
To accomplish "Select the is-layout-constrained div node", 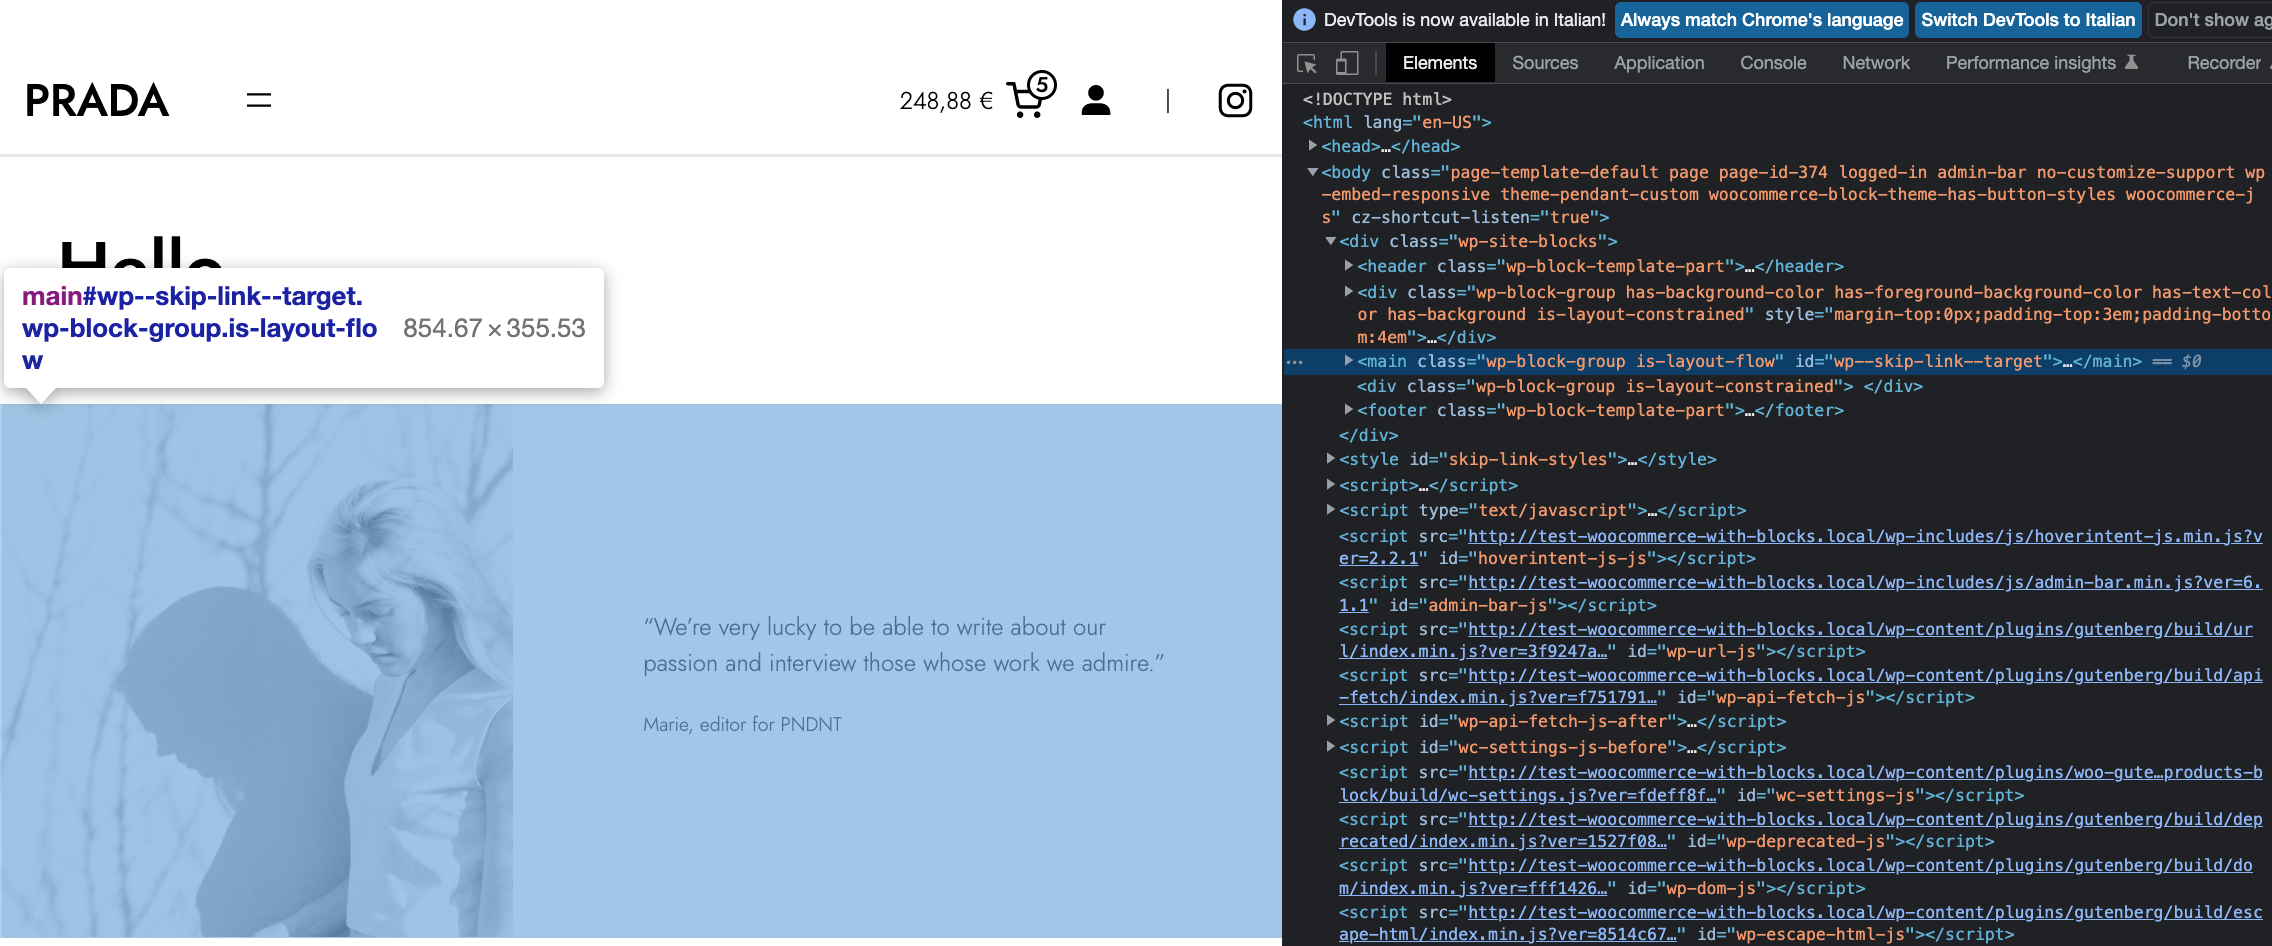I will point(1639,386).
